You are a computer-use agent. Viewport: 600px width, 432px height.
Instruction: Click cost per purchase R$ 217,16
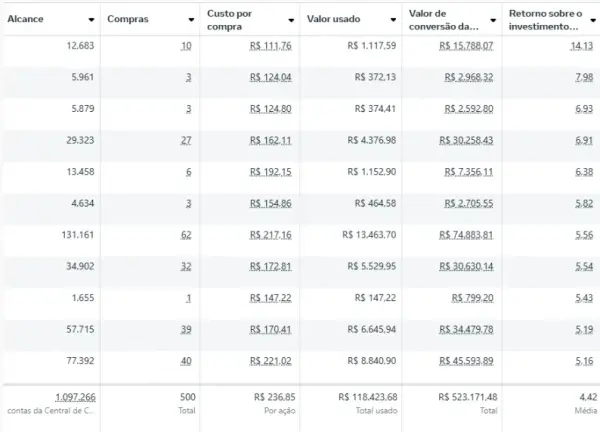pos(271,235)
